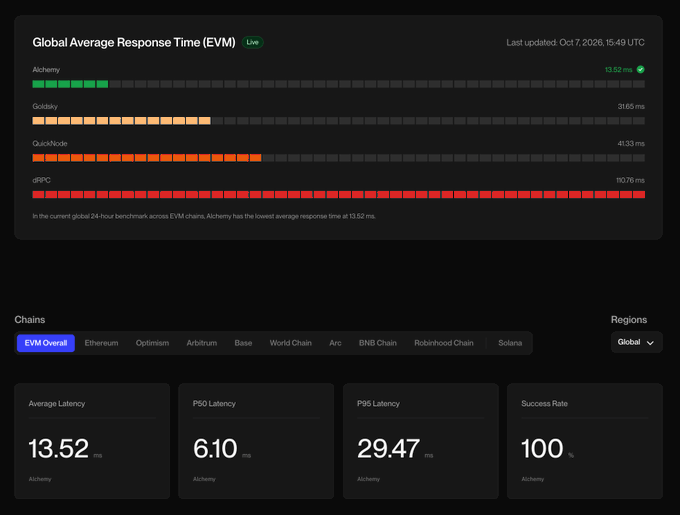Click the QuickNode provider label
The width and height of the screenshot is (680, 515).
tap(50, 143)
